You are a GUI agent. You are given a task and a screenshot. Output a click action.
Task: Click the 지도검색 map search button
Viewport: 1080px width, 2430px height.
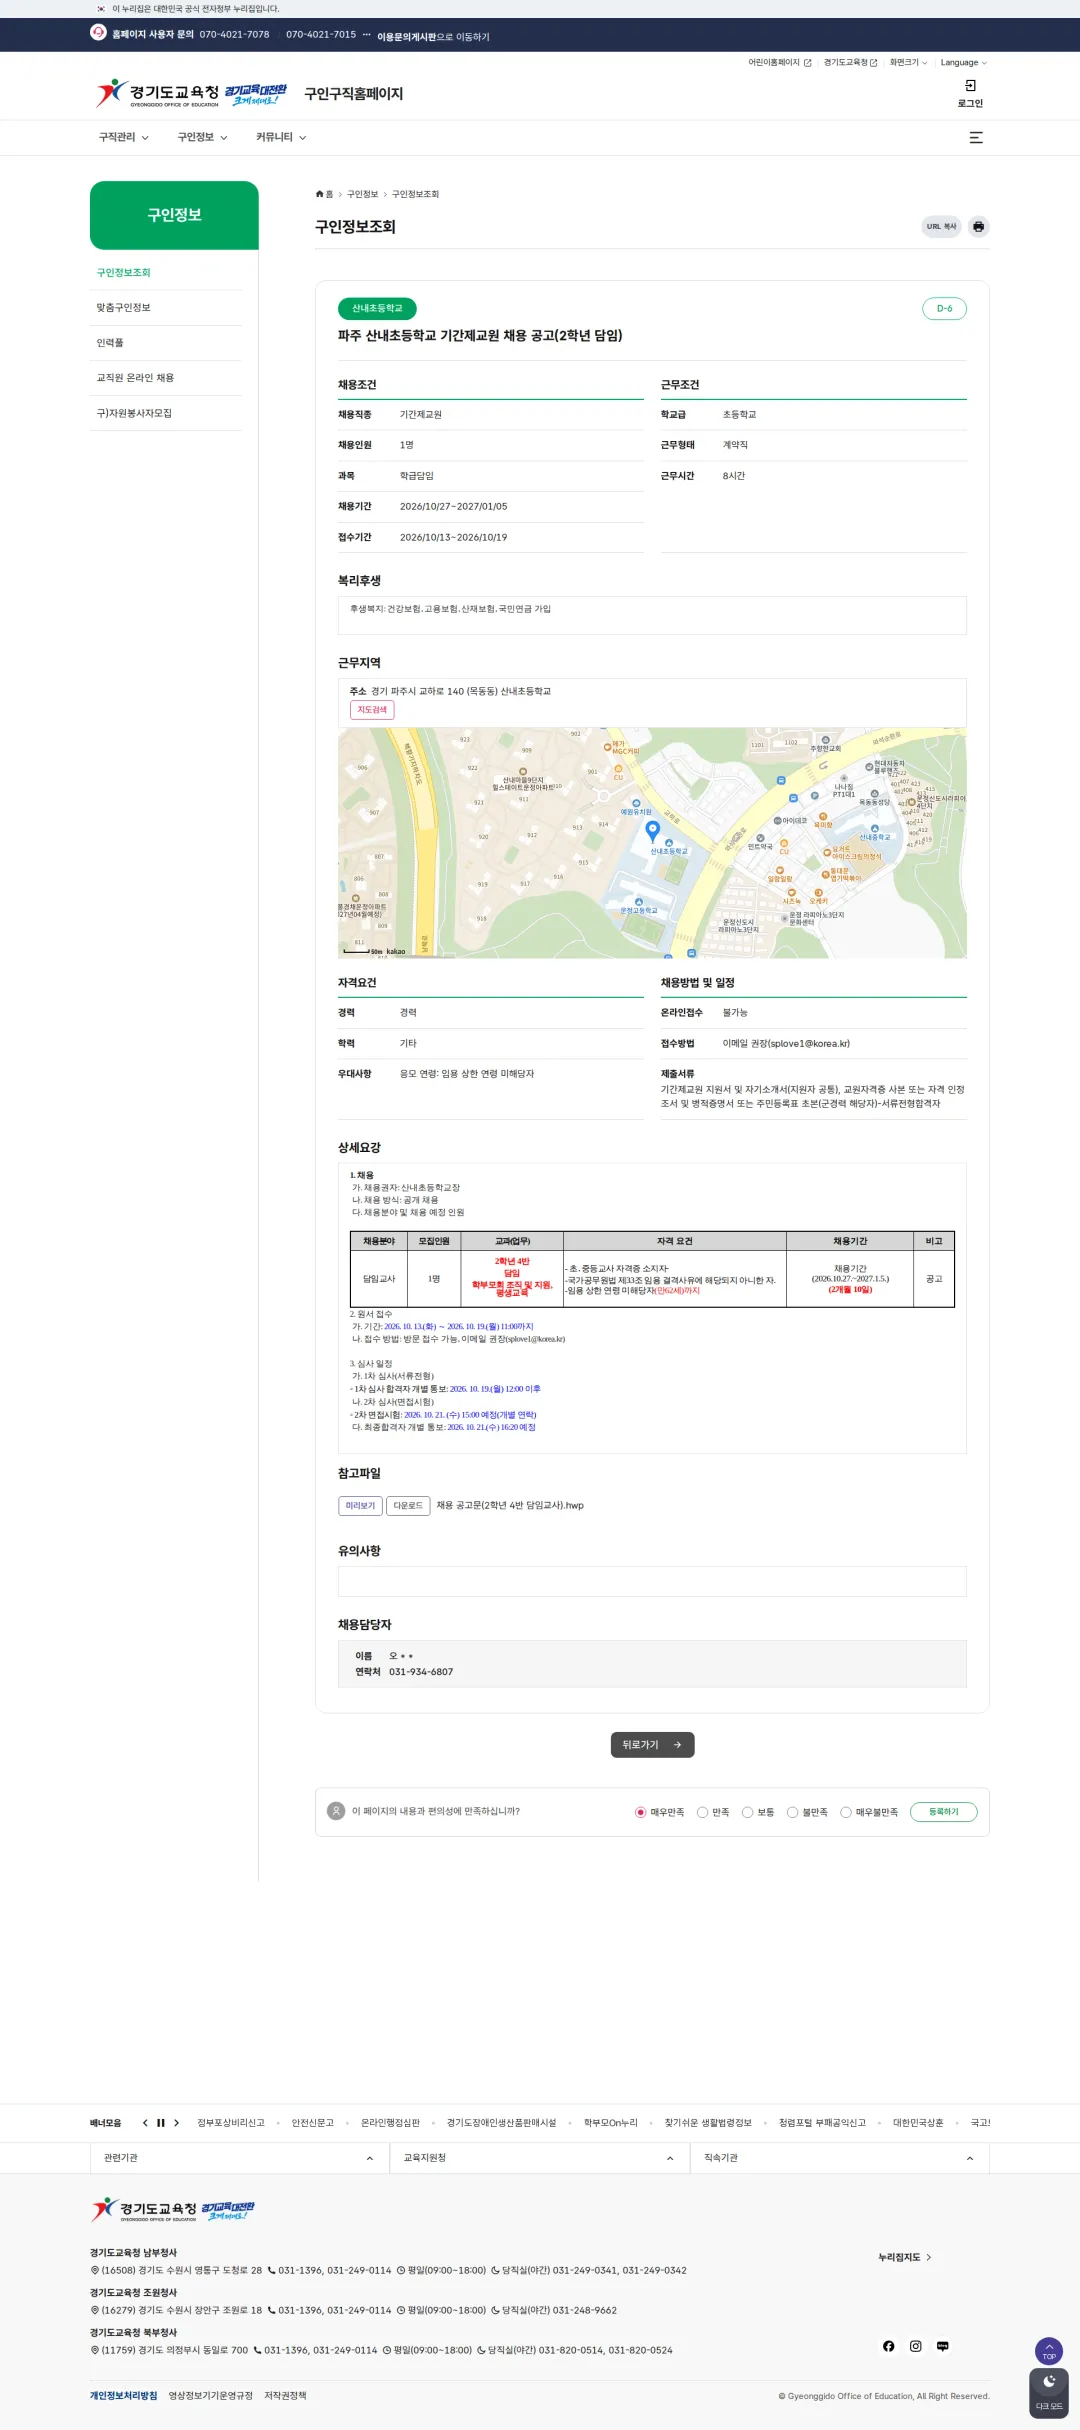point(372,710)
